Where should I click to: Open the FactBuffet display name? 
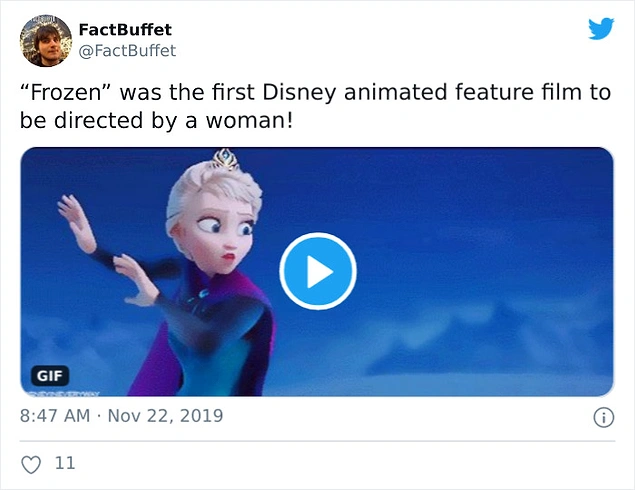click(x=125, y=29)
